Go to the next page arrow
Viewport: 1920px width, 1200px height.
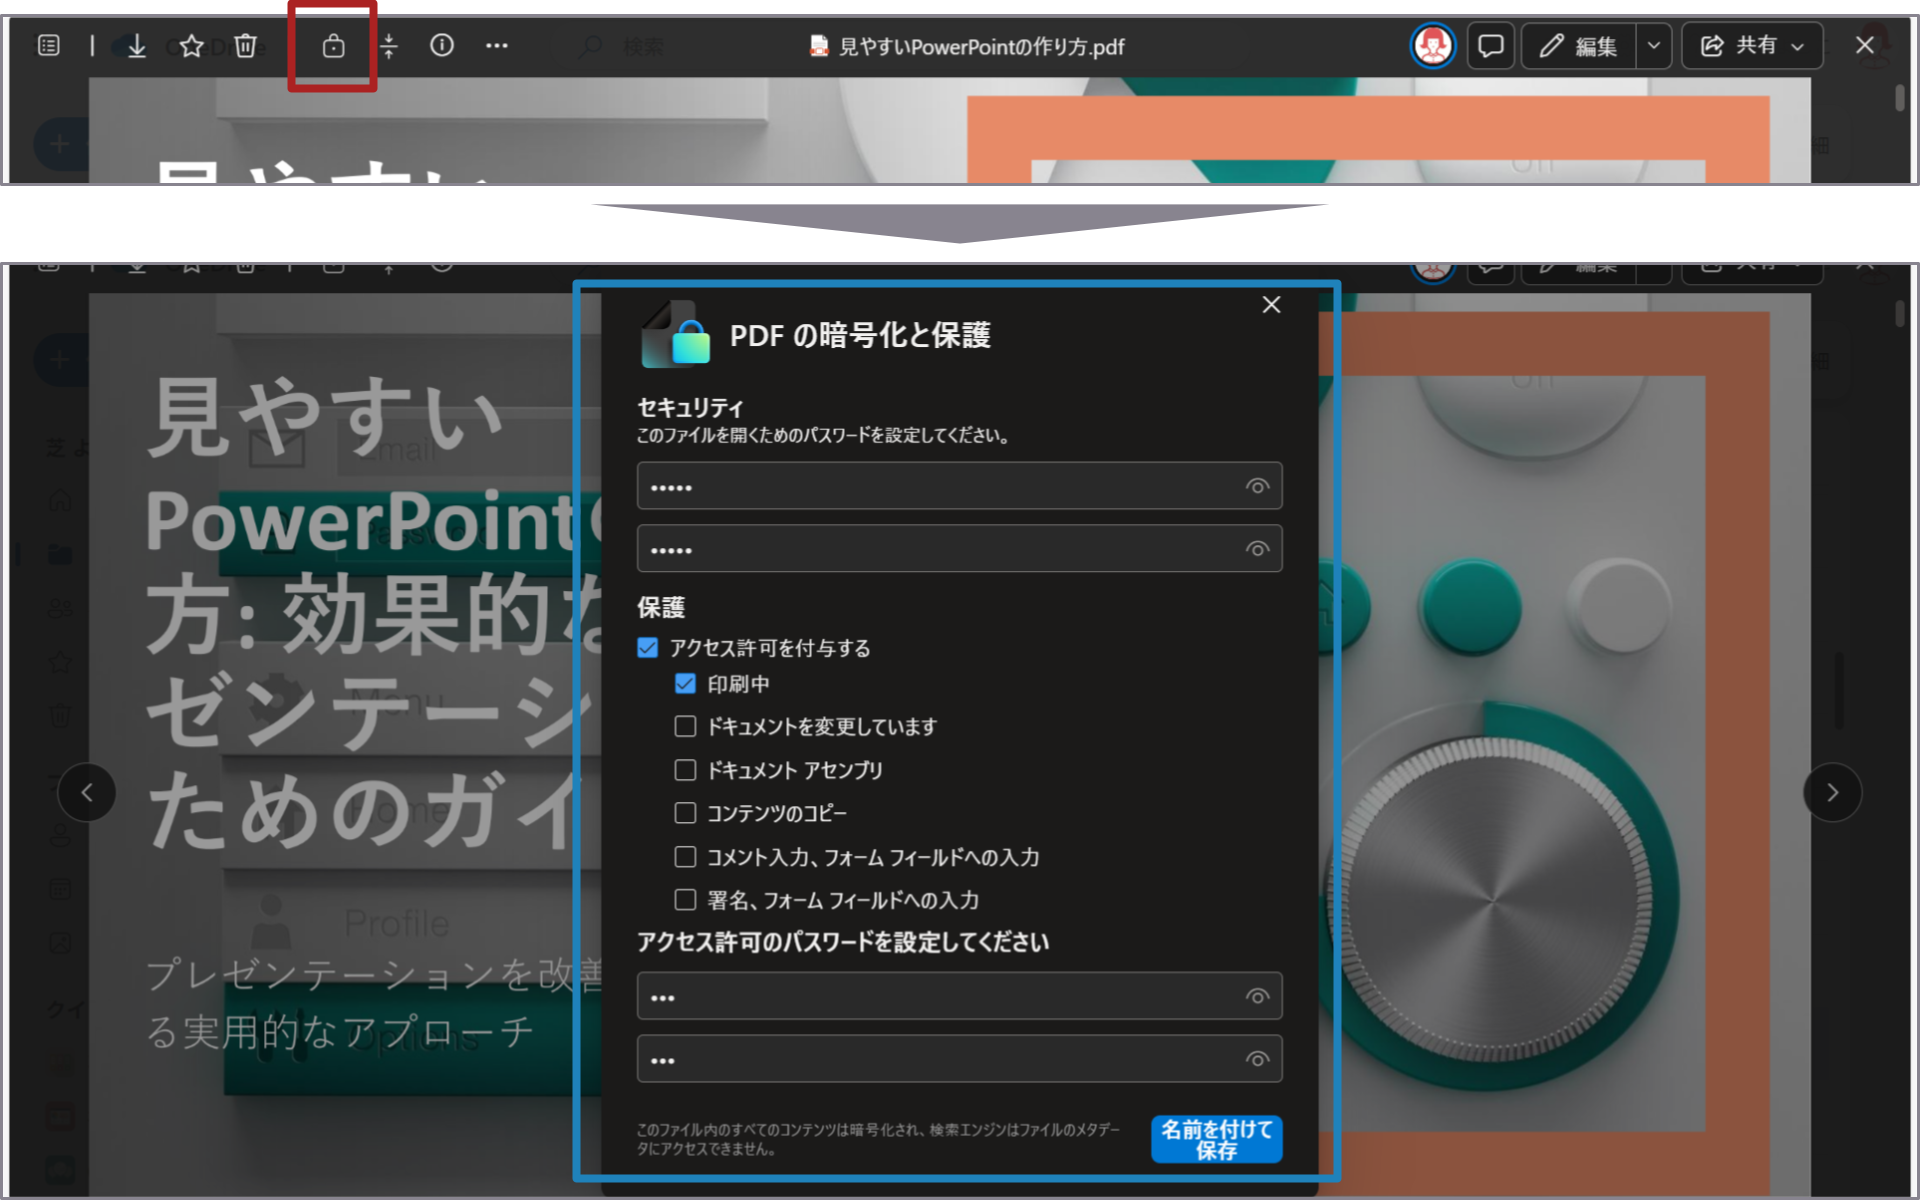coord(1832,793)
